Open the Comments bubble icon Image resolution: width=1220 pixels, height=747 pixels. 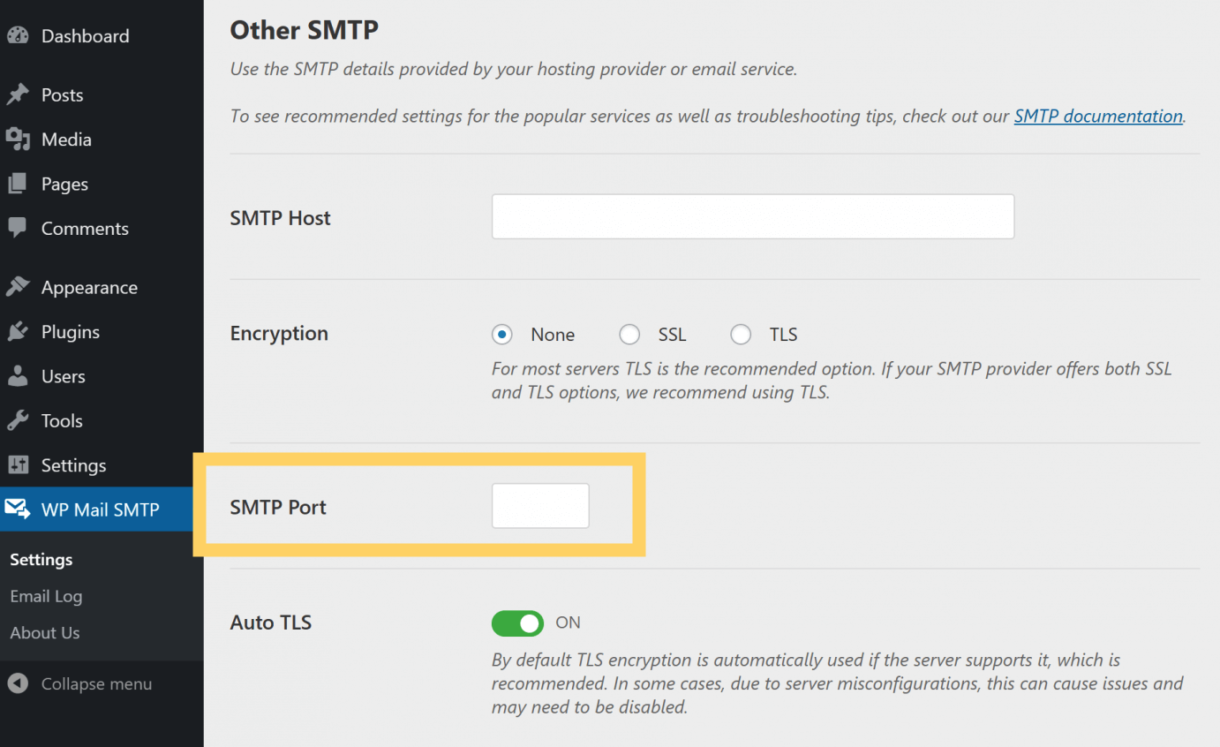click(20, 228)
